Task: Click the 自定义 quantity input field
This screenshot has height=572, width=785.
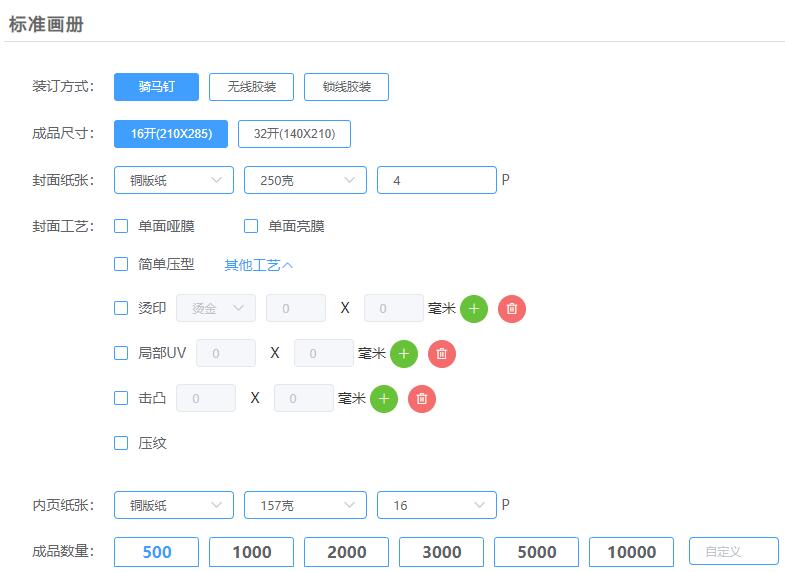Action: tap(733, 552)
